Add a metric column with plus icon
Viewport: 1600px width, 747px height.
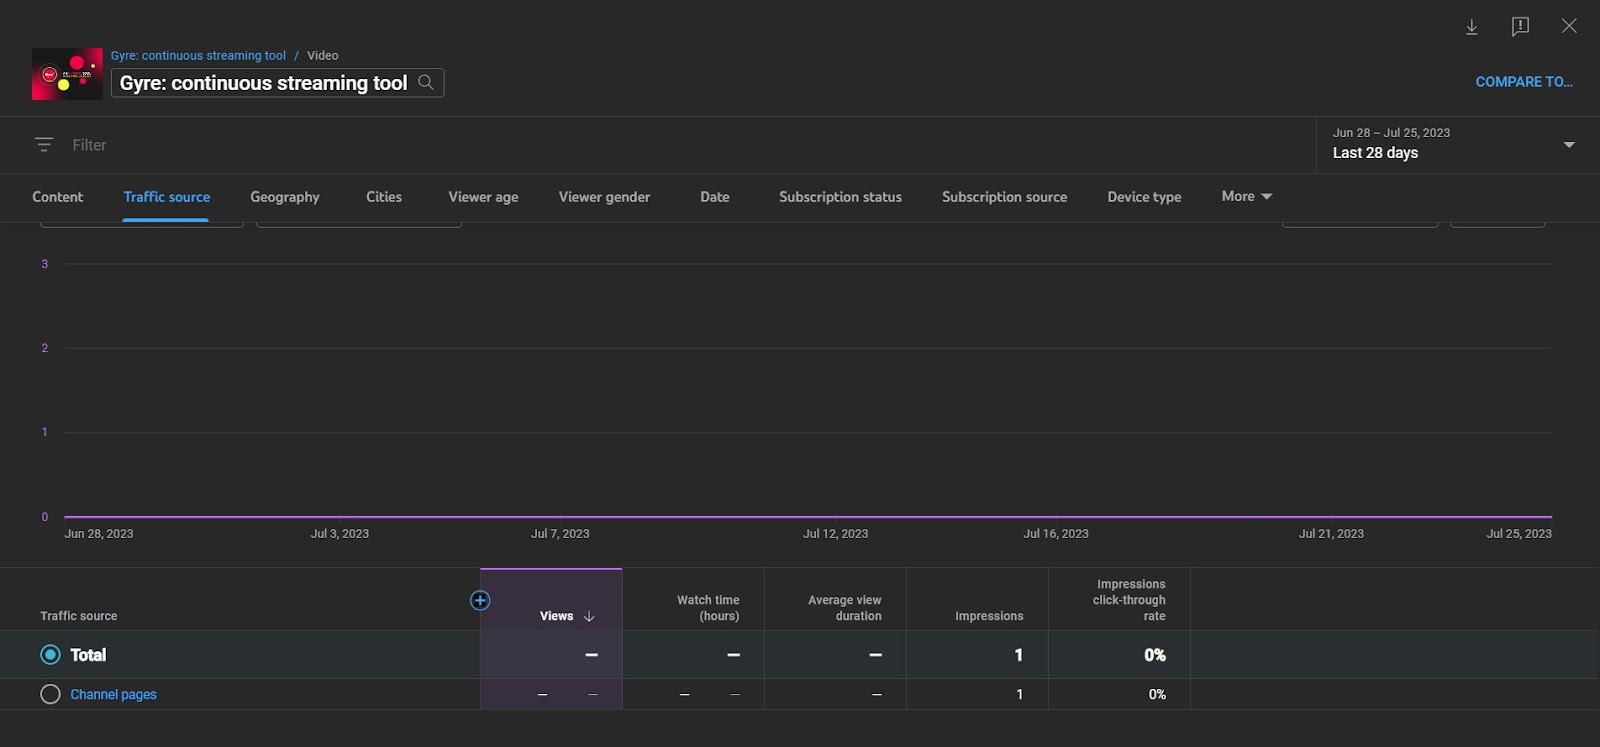click(x=480, y=600)
